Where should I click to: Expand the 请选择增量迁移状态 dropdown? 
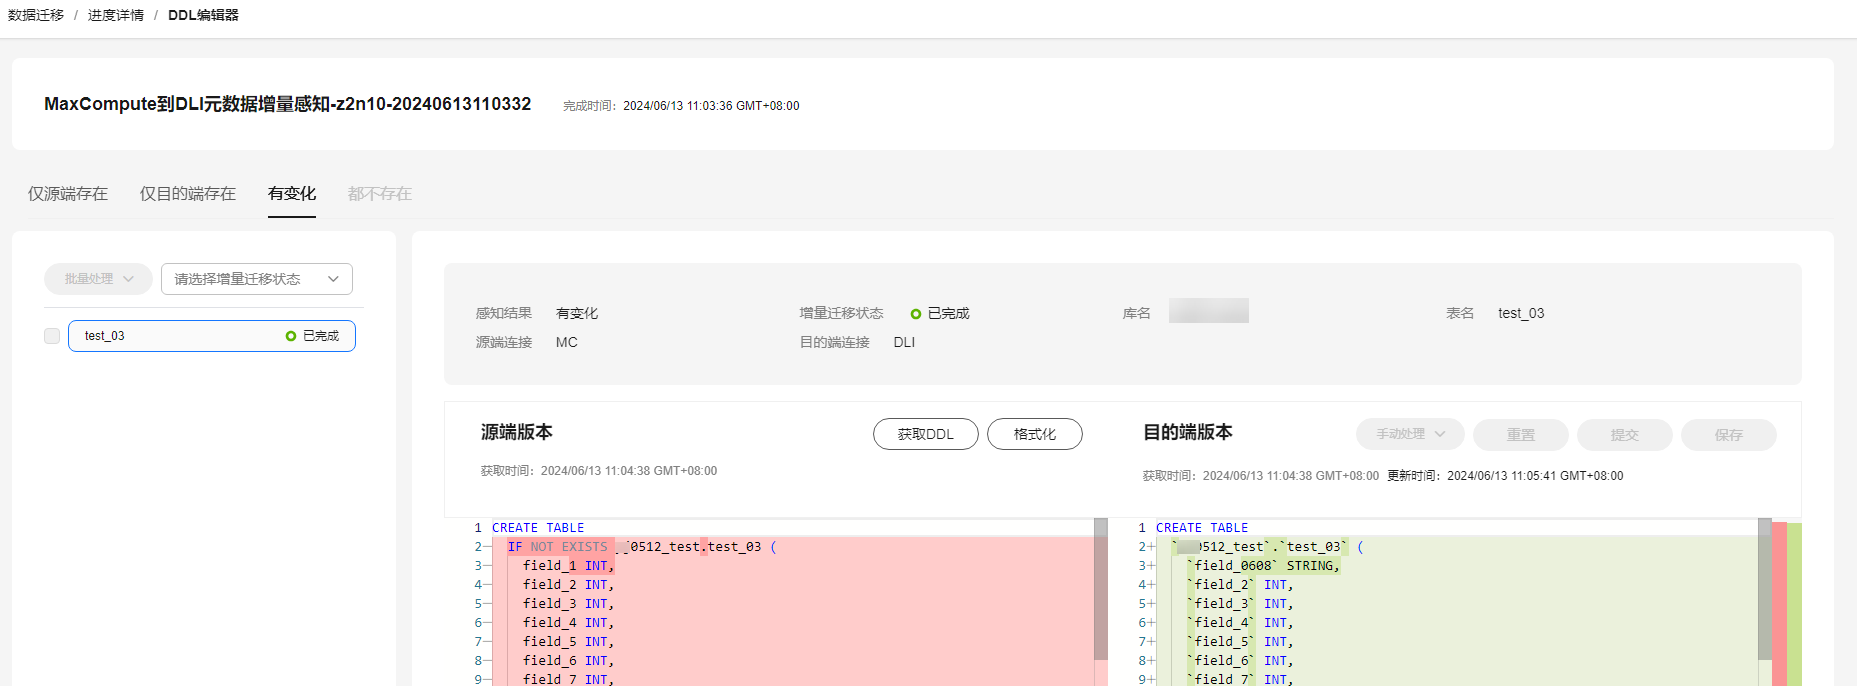point(257,279)
